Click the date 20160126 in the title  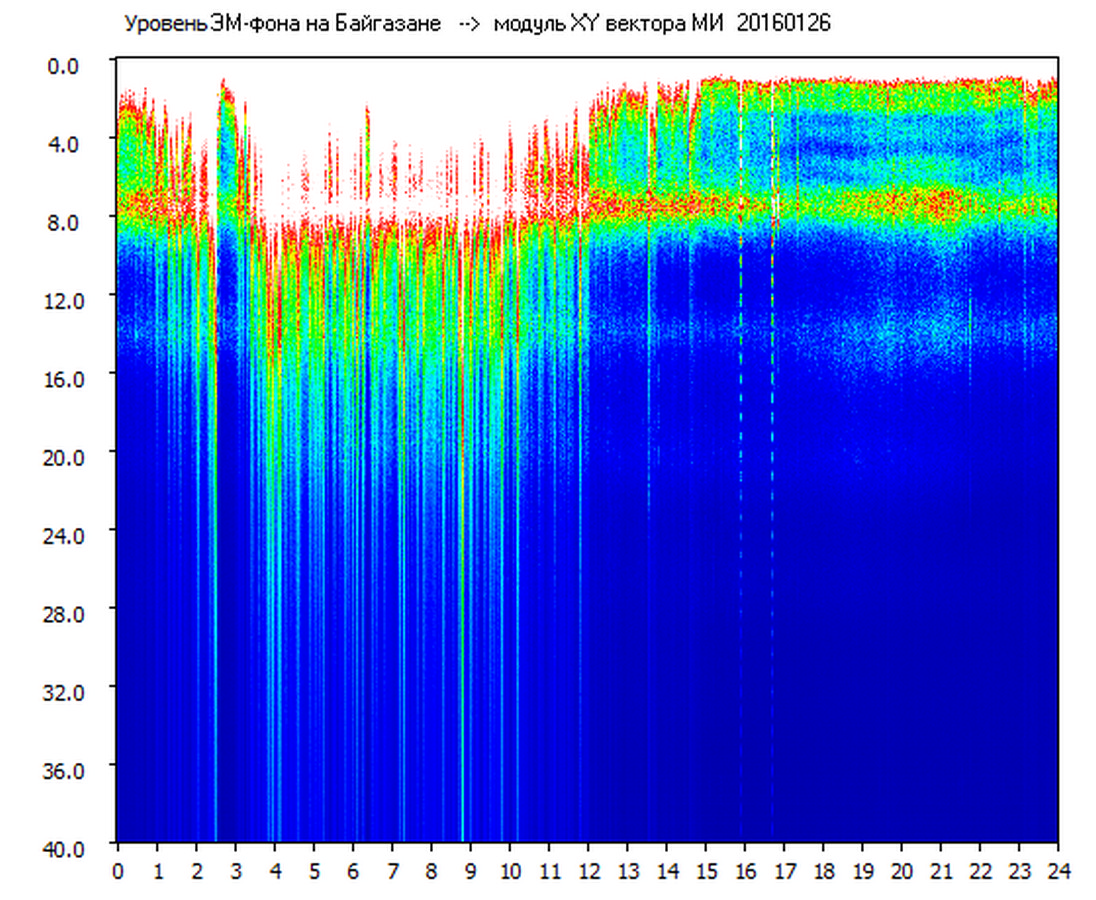click(x=784, y=24)
